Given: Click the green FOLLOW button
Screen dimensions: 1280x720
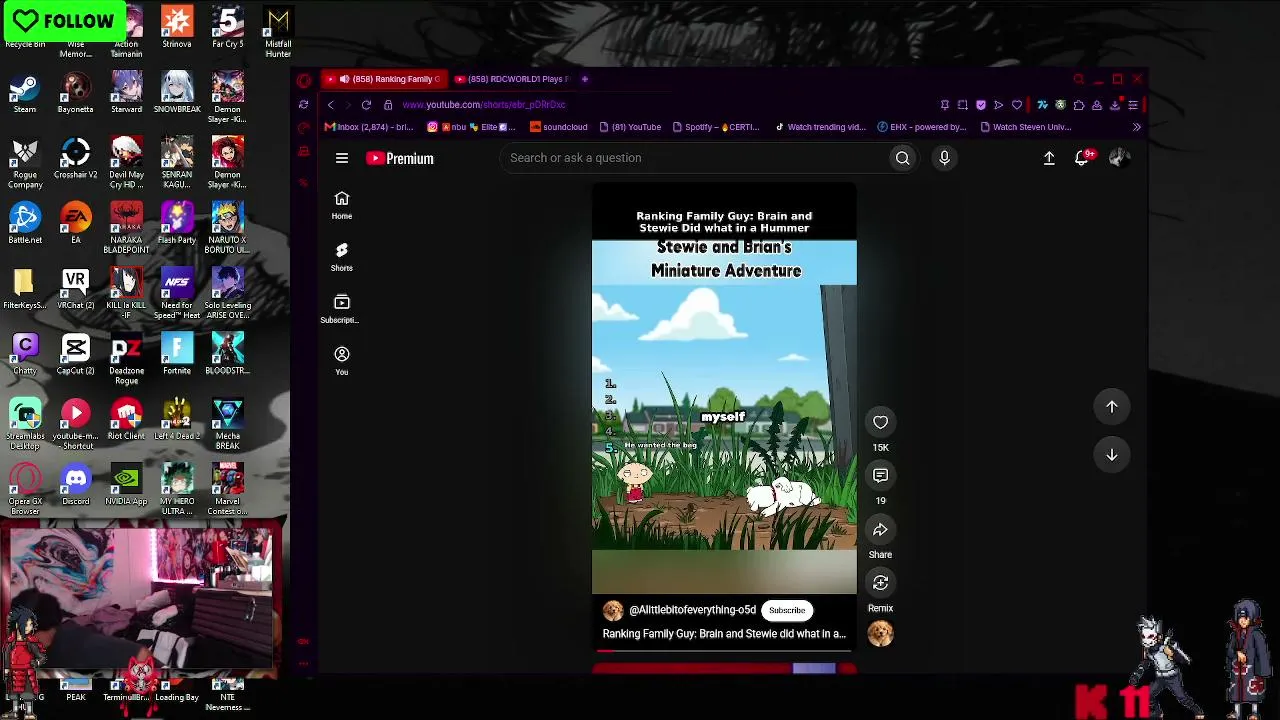Looking at the screenshot, I should click(x=64, y=21).
